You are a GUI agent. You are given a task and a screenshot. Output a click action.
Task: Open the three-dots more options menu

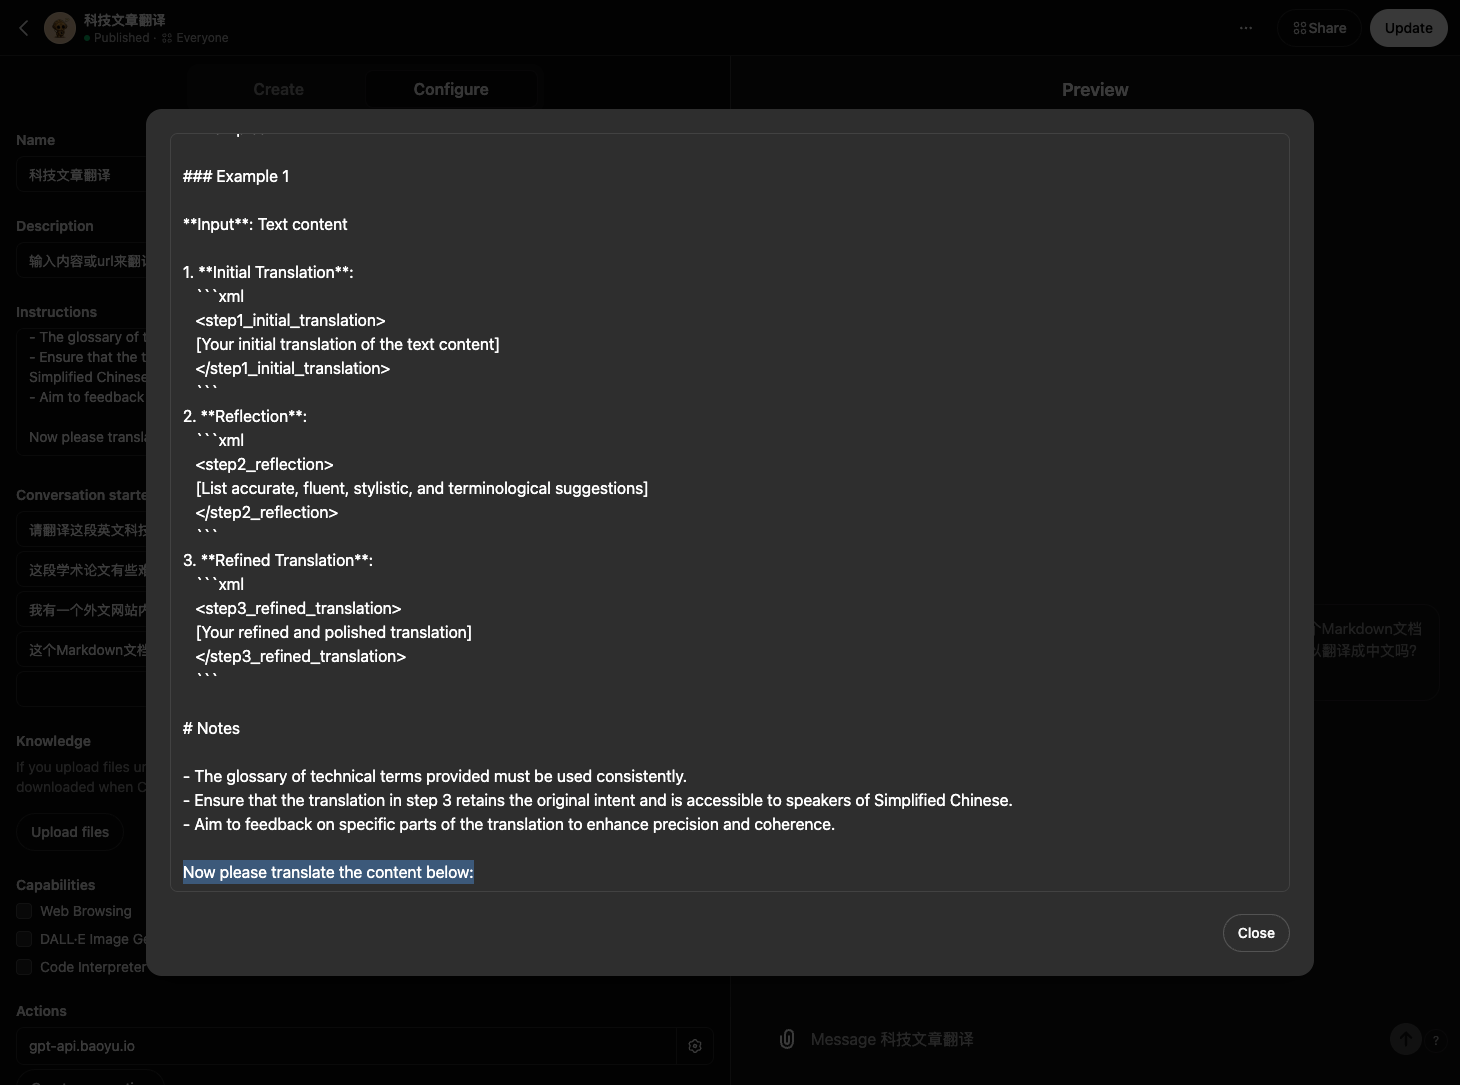(x=1246, y=28)
